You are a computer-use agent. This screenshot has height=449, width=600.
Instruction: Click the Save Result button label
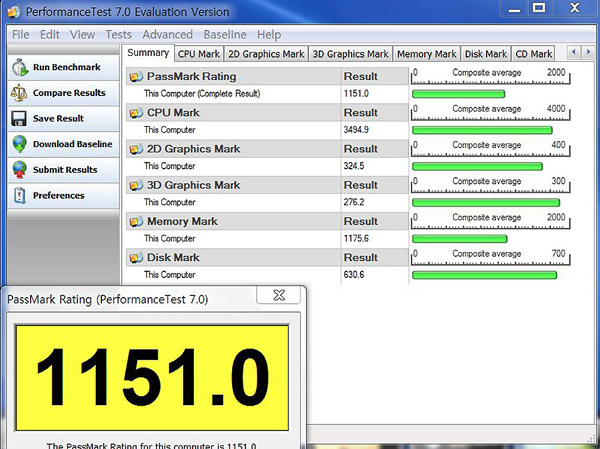coord(58,119)
